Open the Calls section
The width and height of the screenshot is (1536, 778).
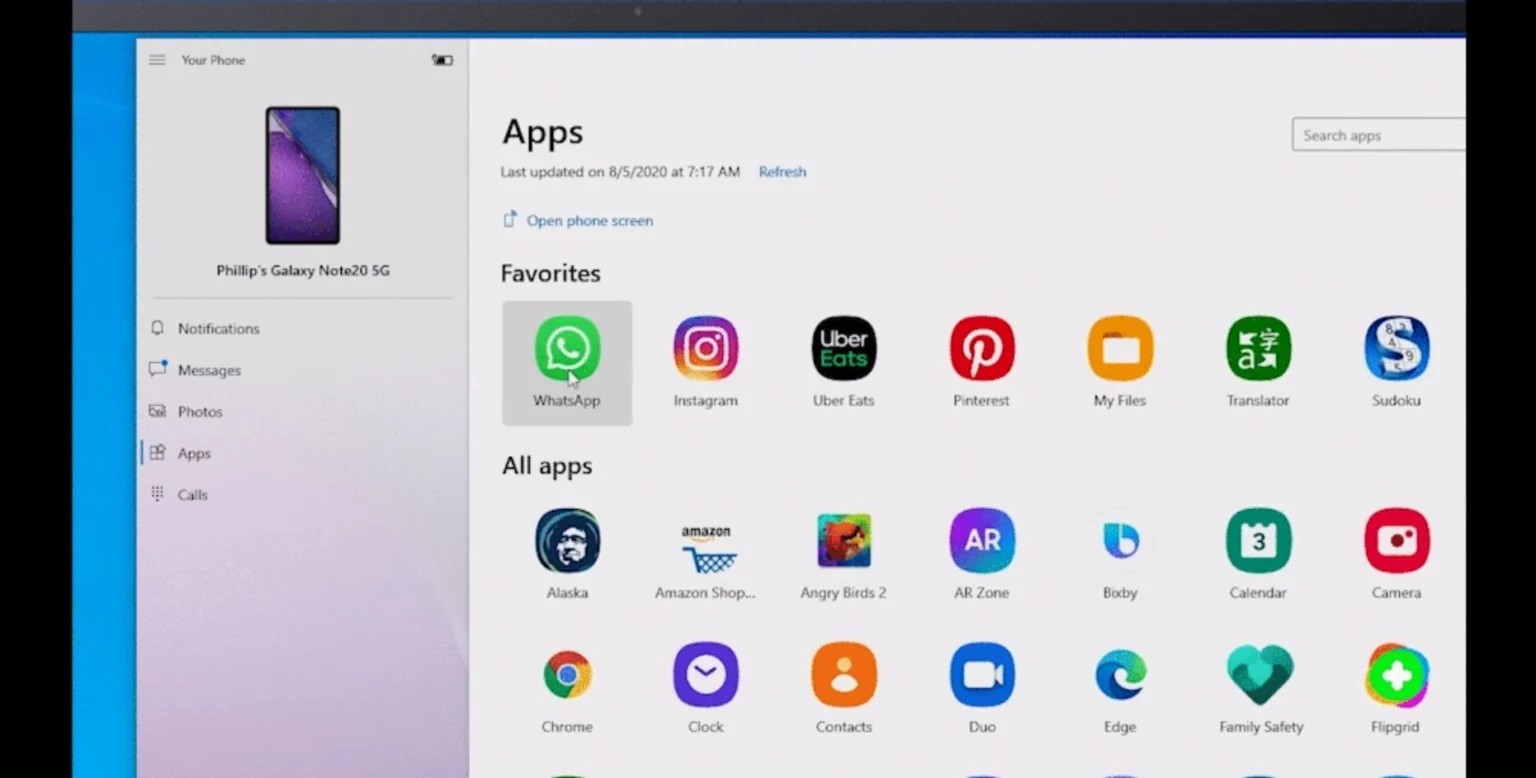pyautogui.click(x=300, y=494)
